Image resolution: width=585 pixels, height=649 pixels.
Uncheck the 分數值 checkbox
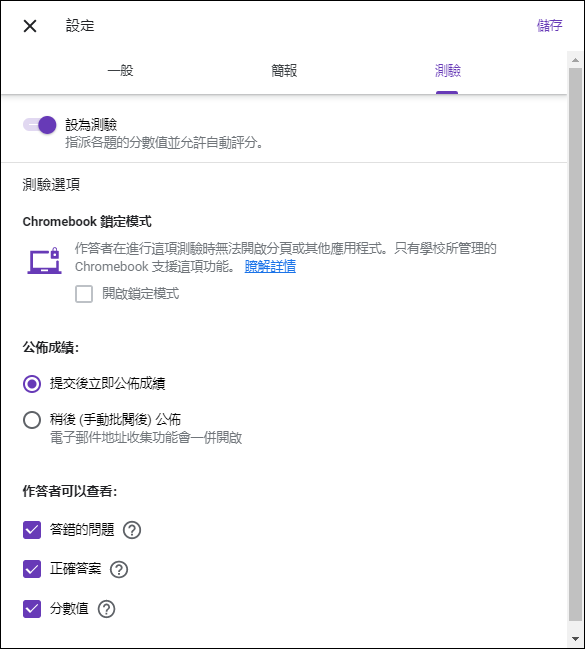[32, 609]
